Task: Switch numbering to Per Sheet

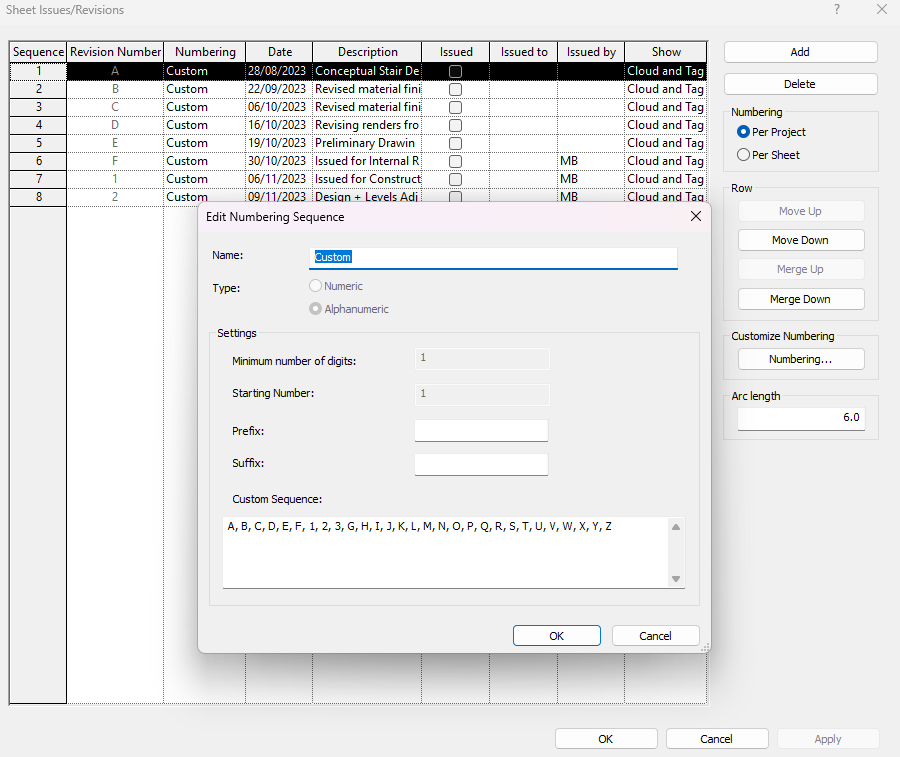Action: pos(743,154)
